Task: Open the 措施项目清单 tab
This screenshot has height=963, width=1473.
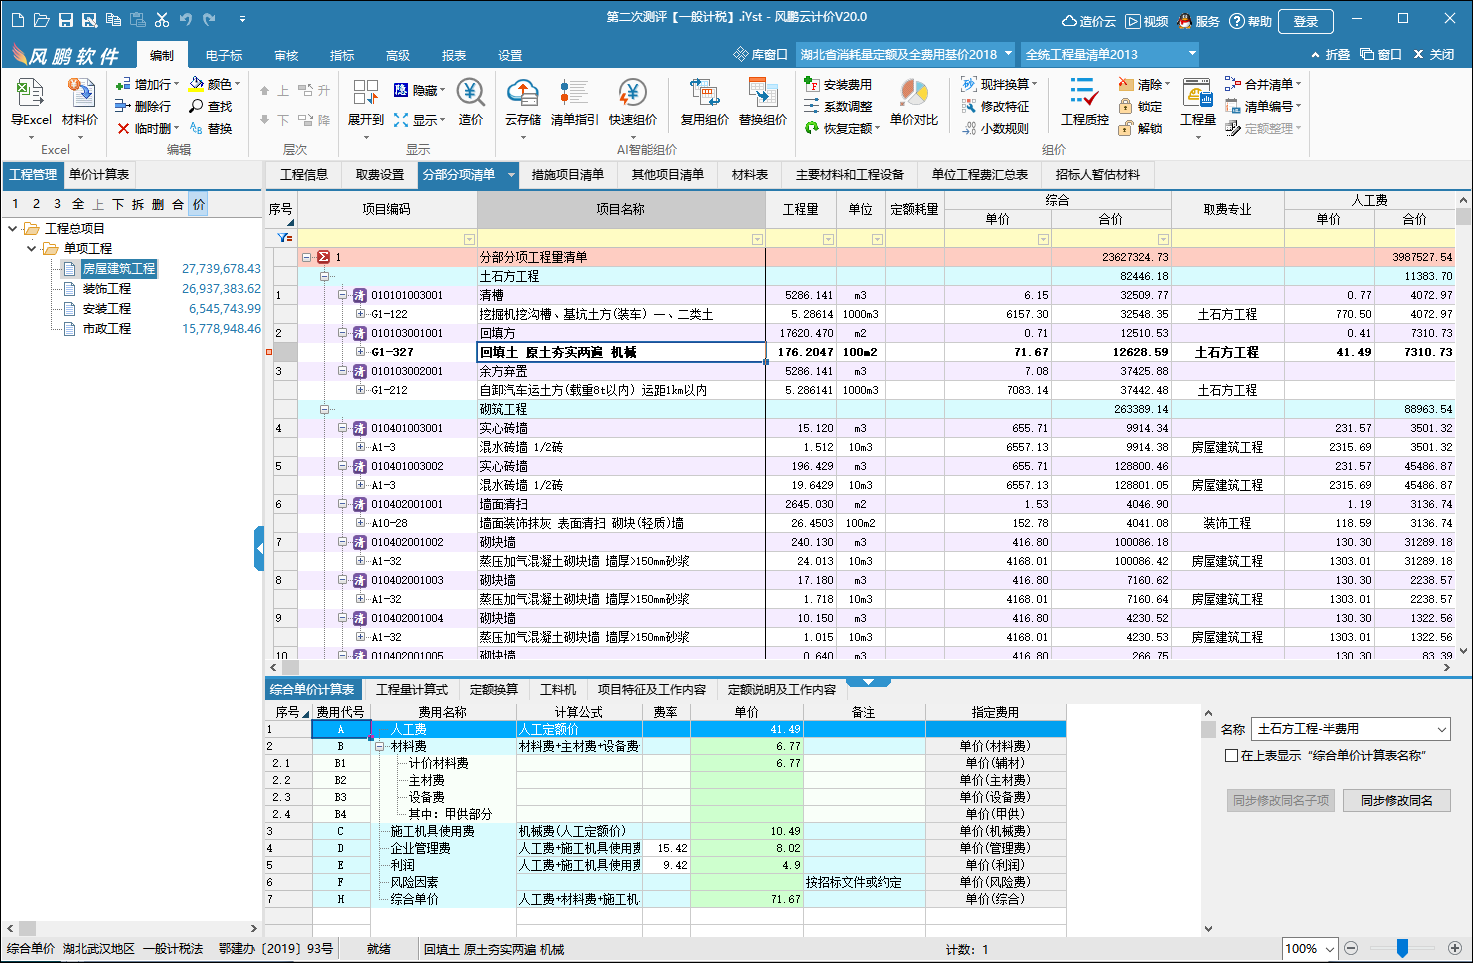Action: pyautogui.click(x=567, y=175)
